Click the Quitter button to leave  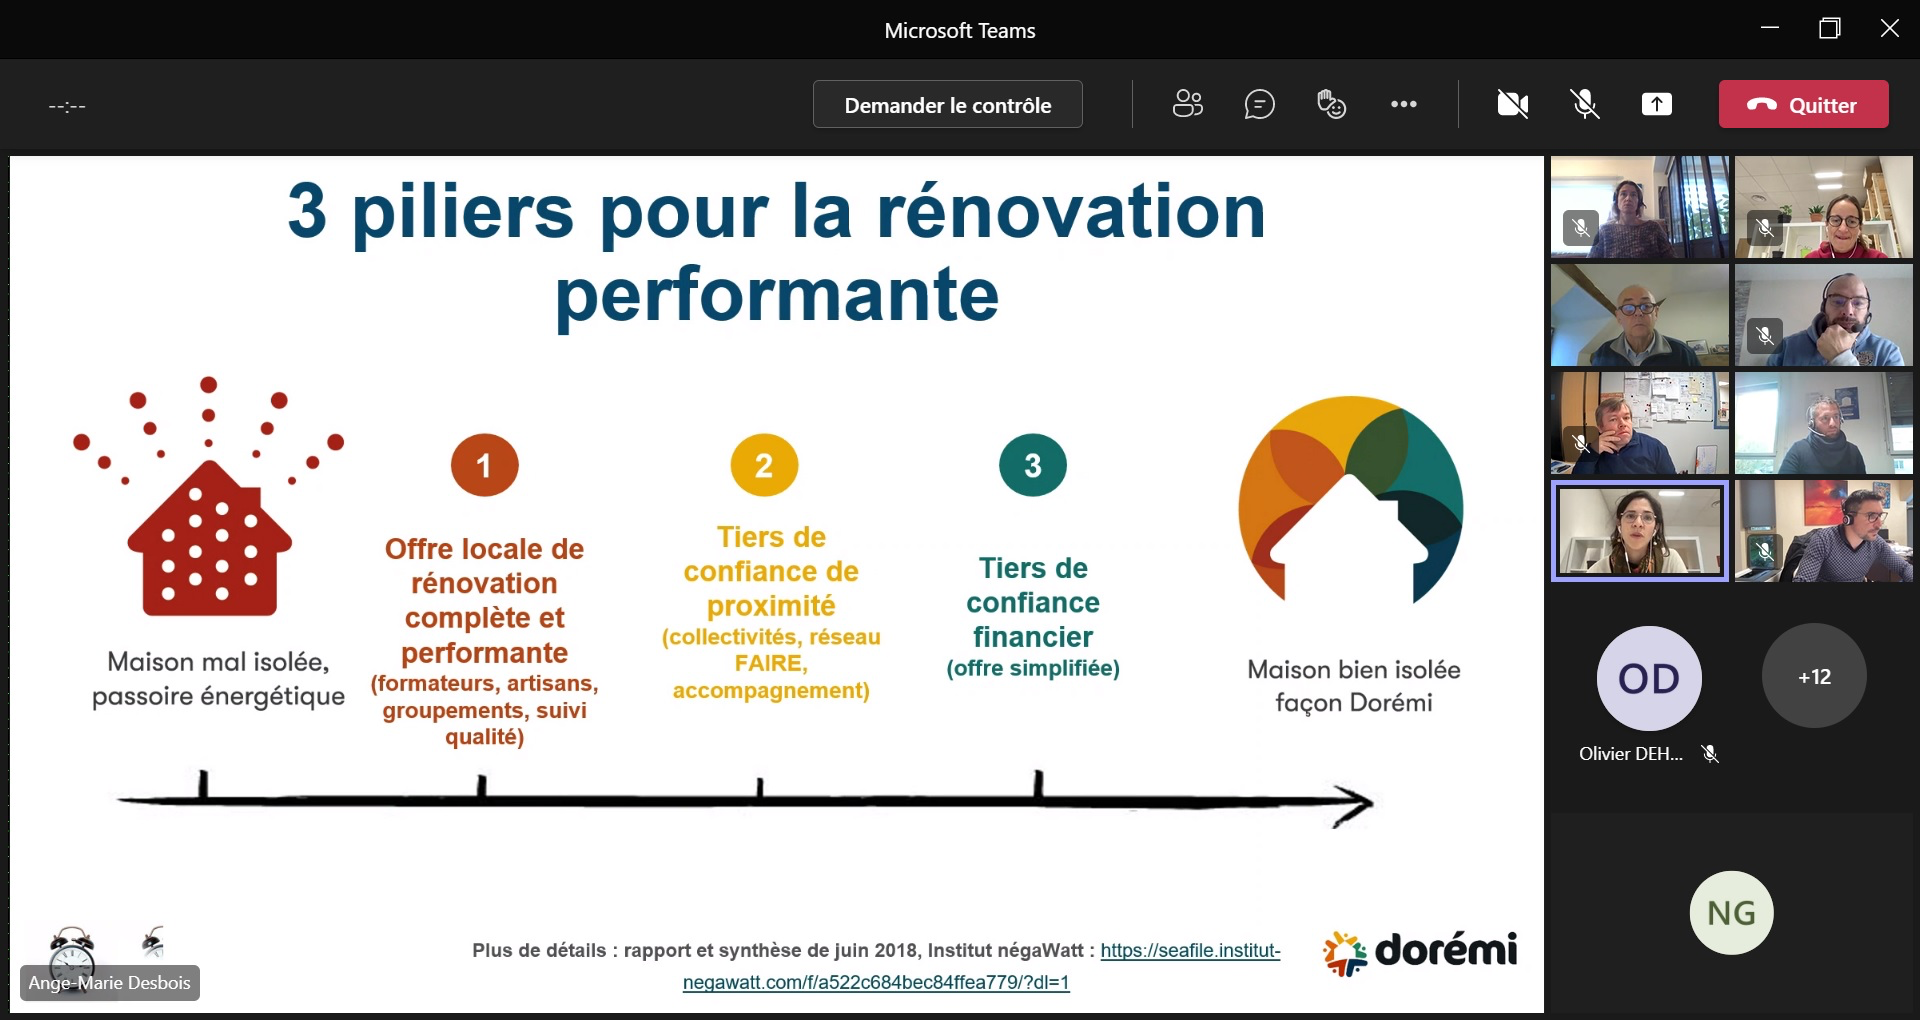click(1802, 104)
